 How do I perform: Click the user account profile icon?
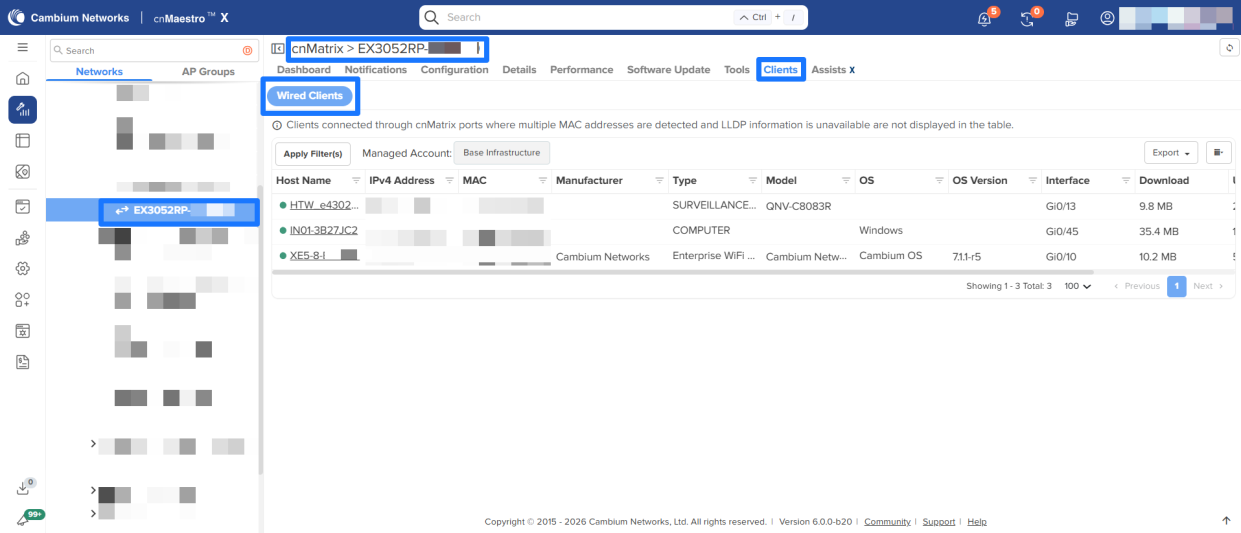(1107, 18)
